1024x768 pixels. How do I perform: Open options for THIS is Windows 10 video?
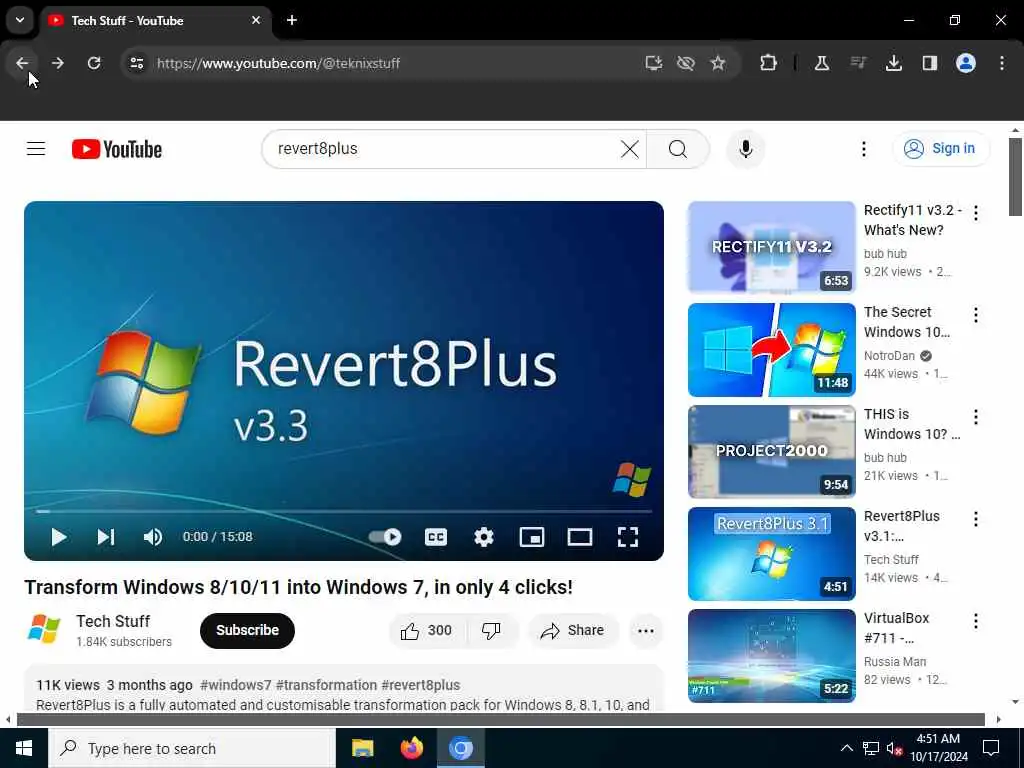tap(976, 417)
